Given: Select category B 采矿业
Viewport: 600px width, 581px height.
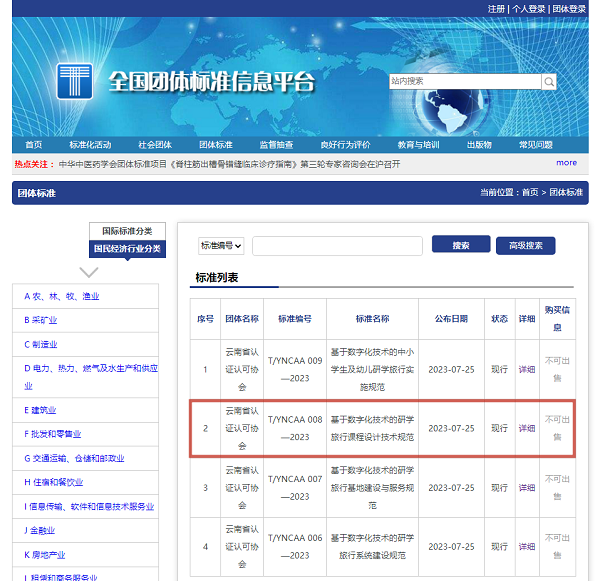Looking at the screenshot, I should point(41,320).
